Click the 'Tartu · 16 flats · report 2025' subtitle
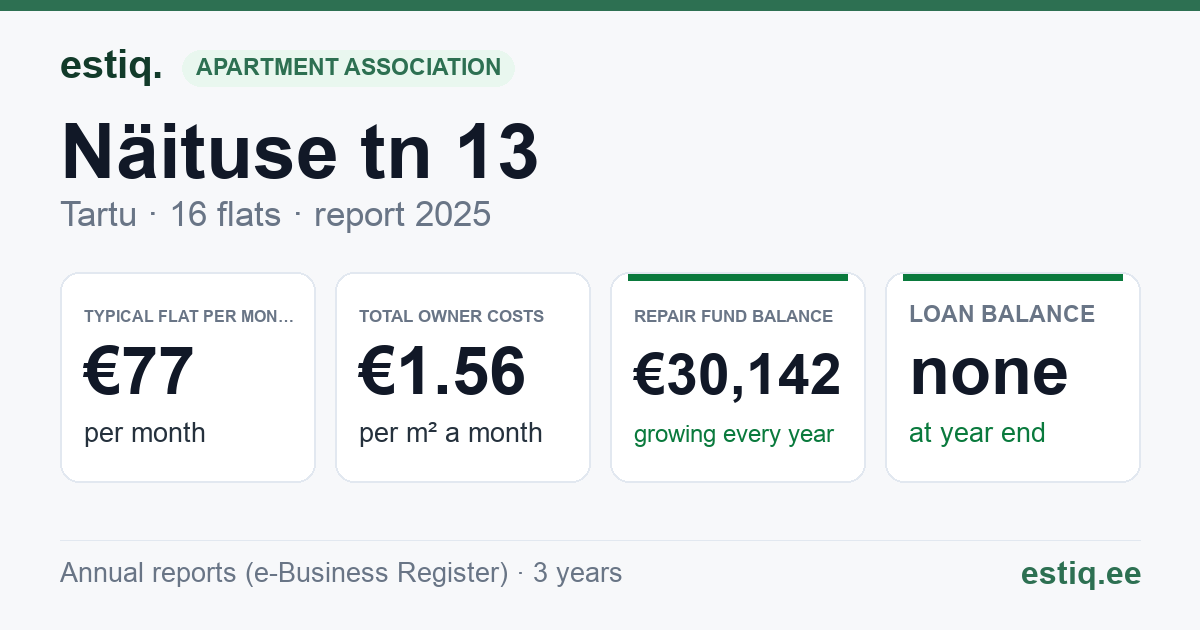Image resolution: width=1200 pixels, height=630 pixels. pos(275,214)
